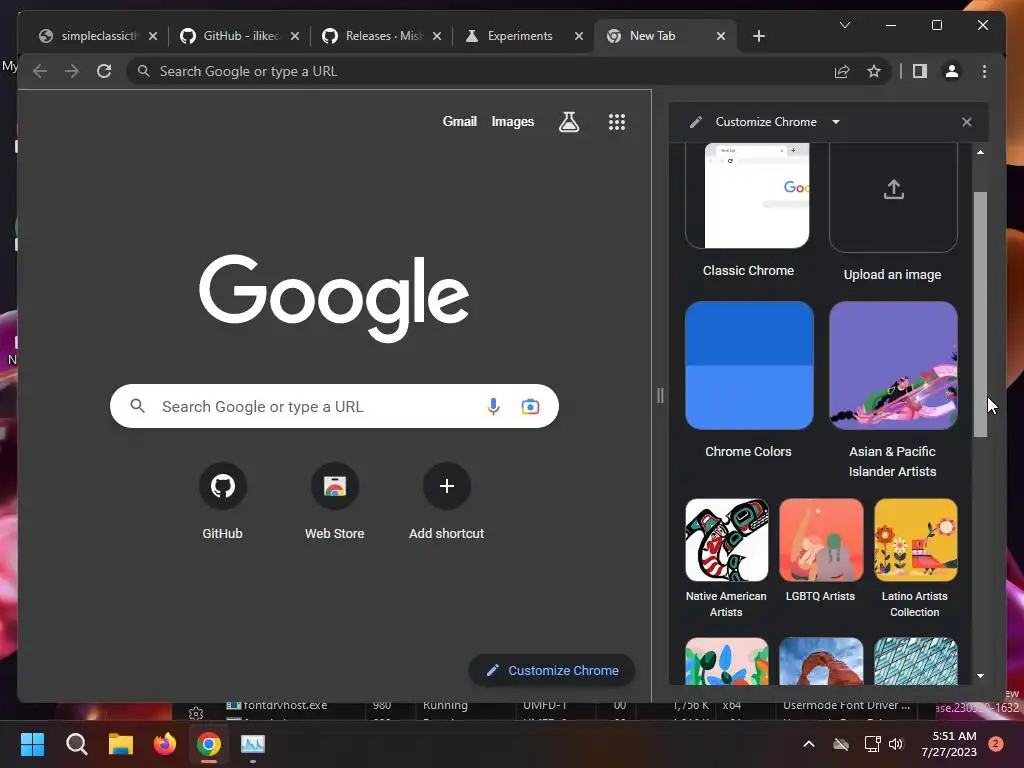Open LGBTQ Artists collection

point(821,551)
